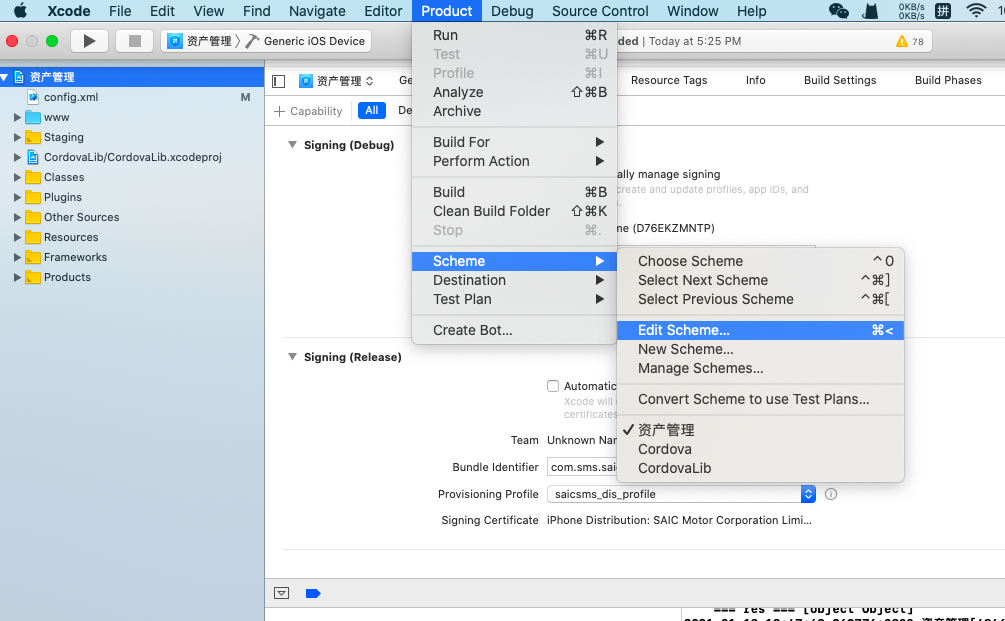The height and width of the screenshot is (621, 1005).
Task: Open the Build Phases tab
Action: click(948, 80)
